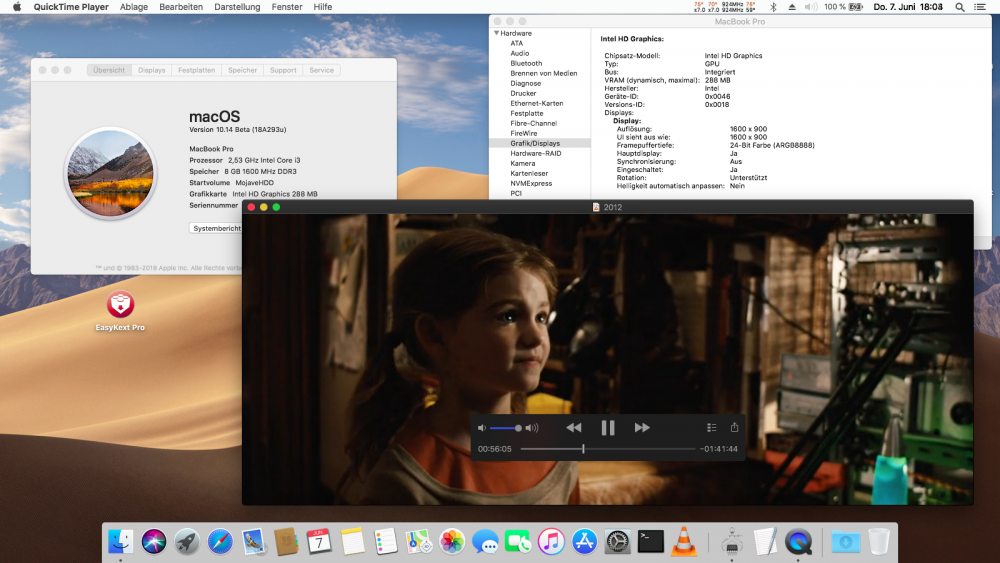Open Finder from the Dock
This screenshot has height=563, width=1000.
[121, 542]
